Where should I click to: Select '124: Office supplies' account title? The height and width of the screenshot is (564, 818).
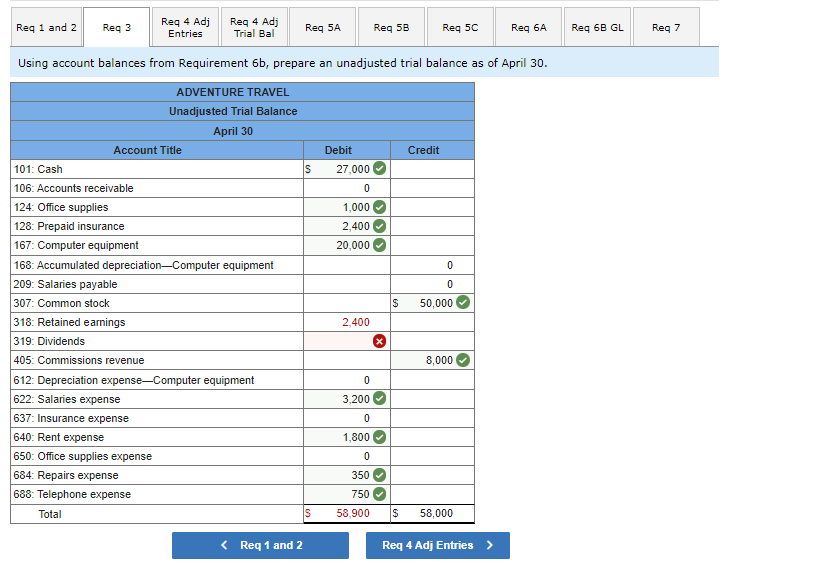[61, 207]
